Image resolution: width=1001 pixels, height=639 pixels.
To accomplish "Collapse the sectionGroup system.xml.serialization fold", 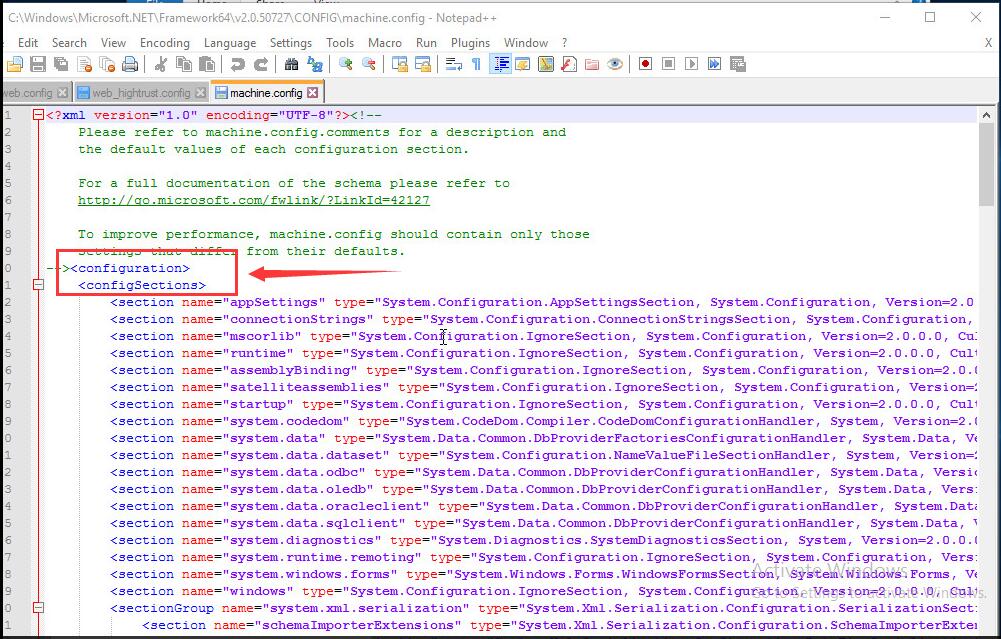I will [x=38, y=607].
